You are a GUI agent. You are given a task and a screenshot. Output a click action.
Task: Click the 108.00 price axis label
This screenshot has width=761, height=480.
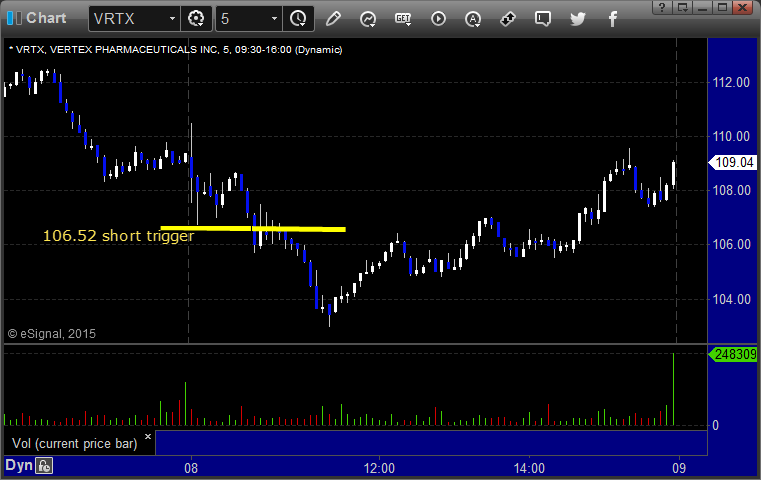point(731,190)
